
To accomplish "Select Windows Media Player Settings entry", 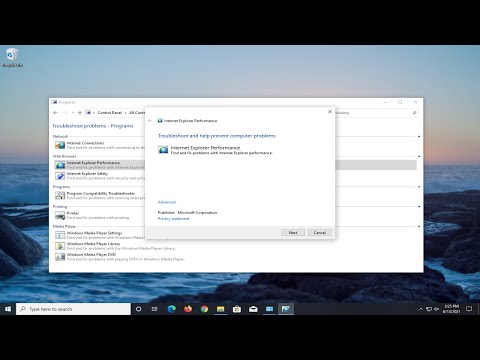I will coord(100,235).
